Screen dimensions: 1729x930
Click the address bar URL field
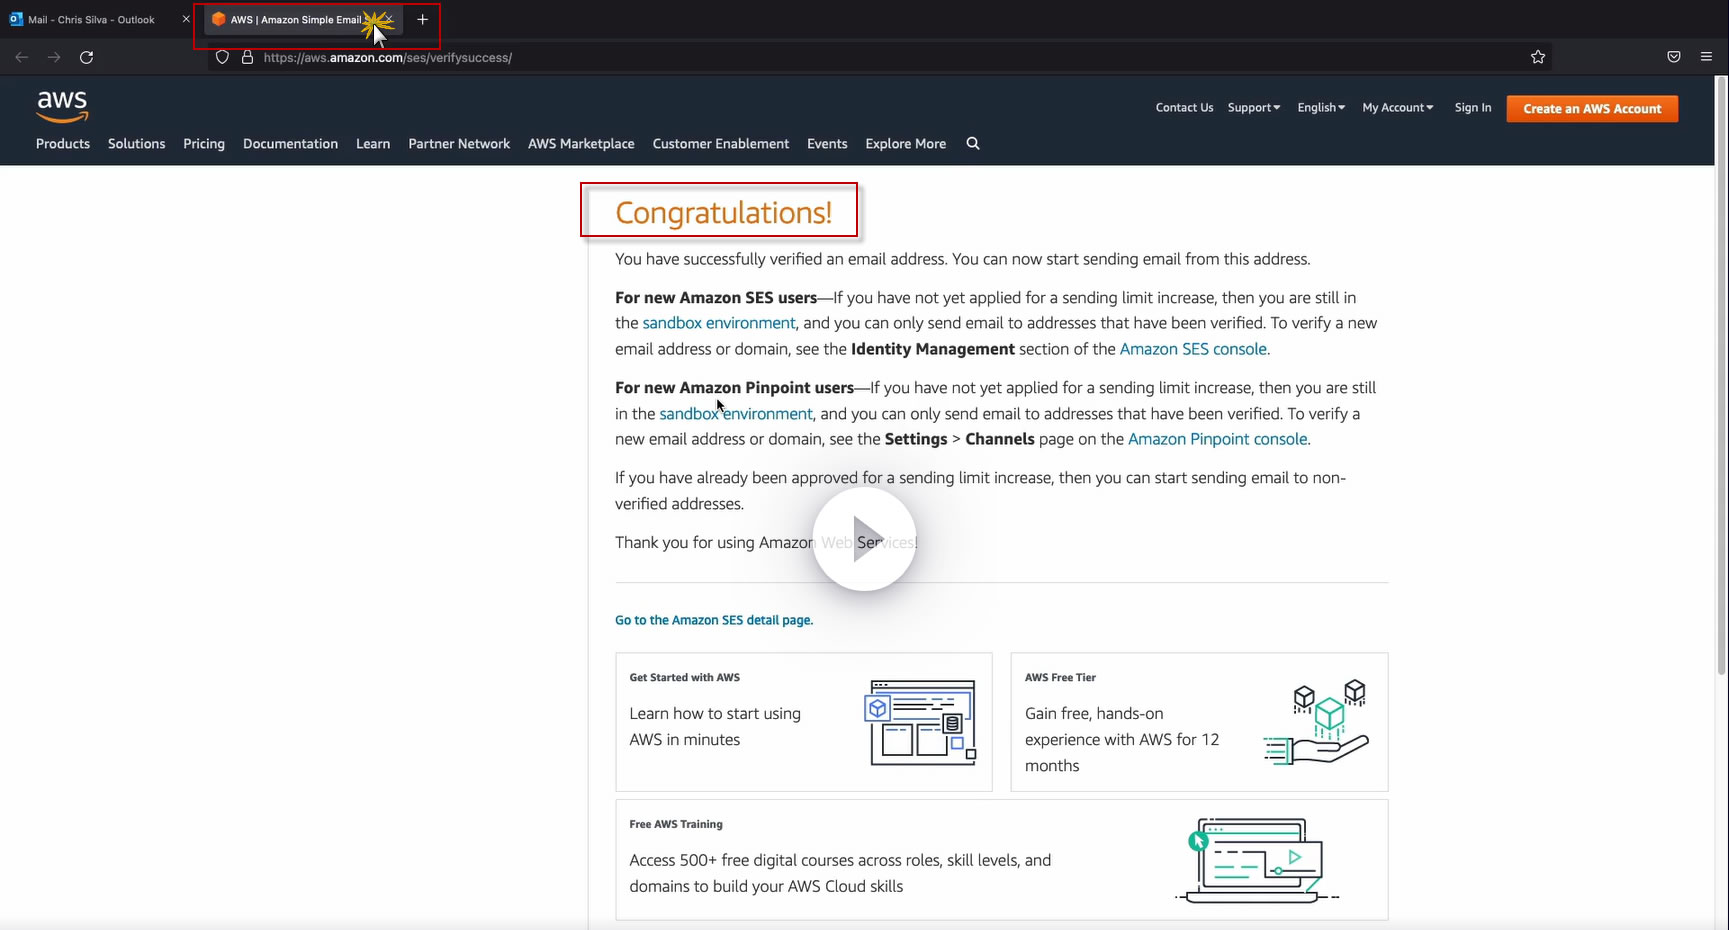pos(880,57)
